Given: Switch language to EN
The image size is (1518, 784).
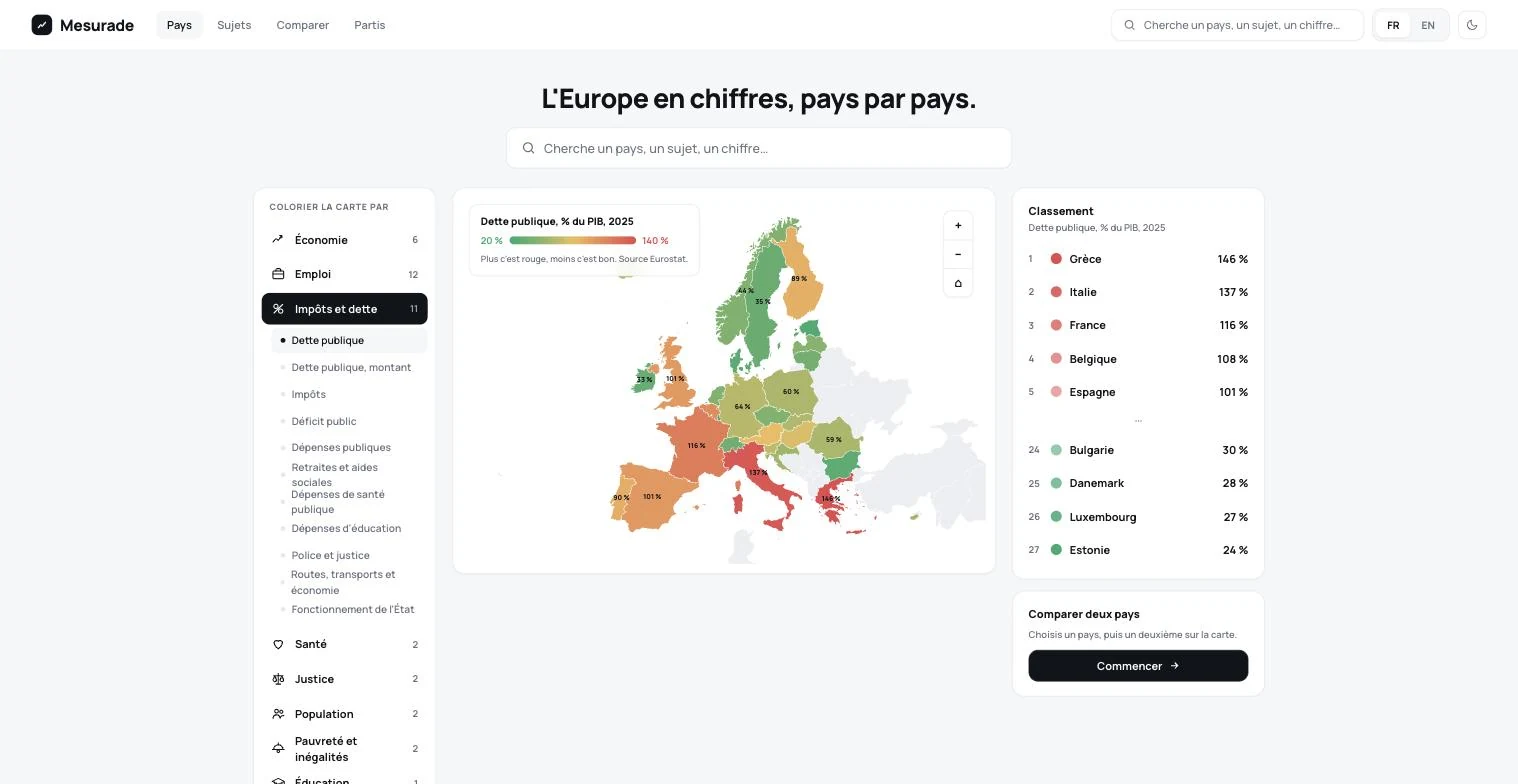Looking at the screenshot, I should coord(1428,25).
